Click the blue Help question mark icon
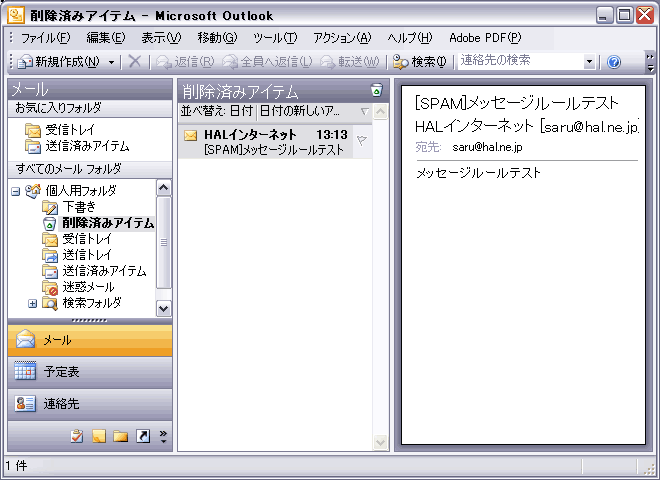660x480 pixels. point(614,62)
